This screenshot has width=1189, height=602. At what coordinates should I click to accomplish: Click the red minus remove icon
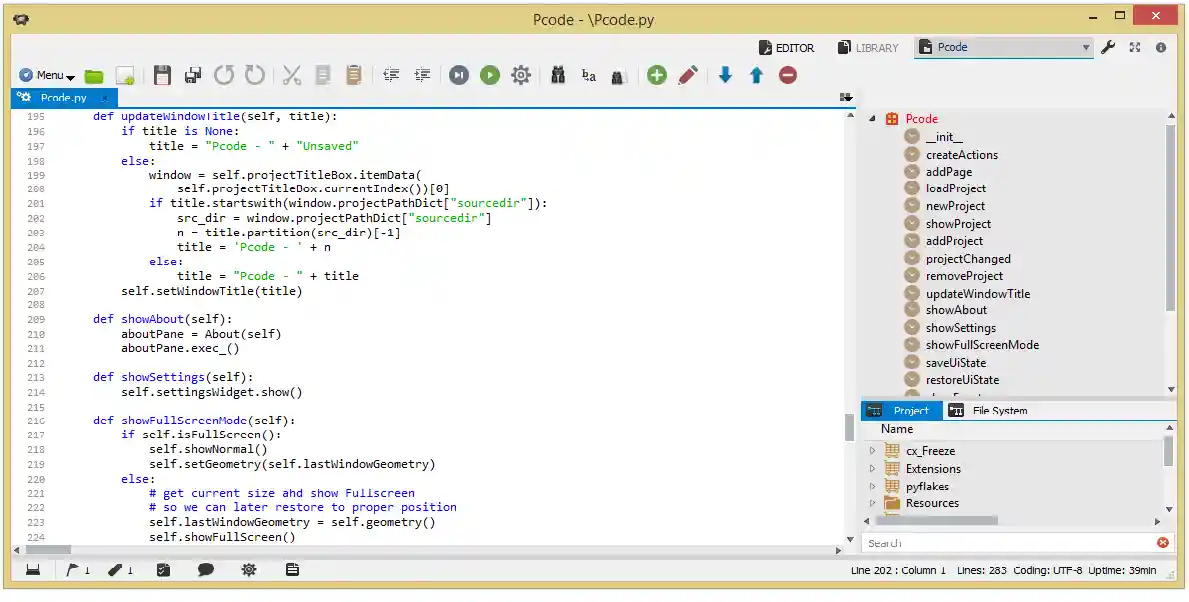788,75
